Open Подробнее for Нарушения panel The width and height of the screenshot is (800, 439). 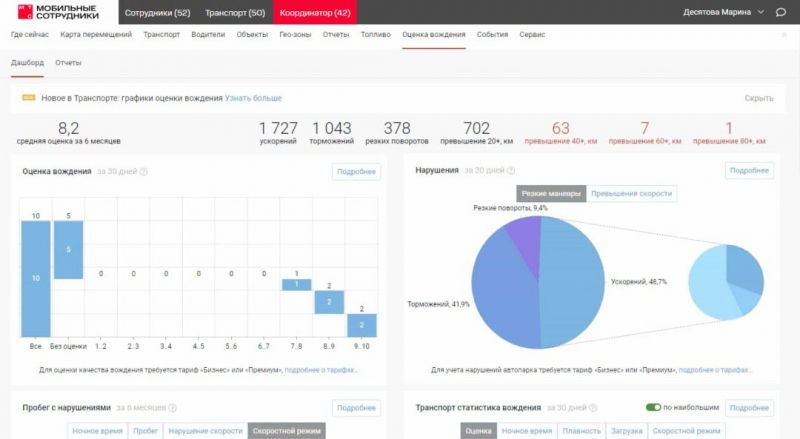pos(750,171)
